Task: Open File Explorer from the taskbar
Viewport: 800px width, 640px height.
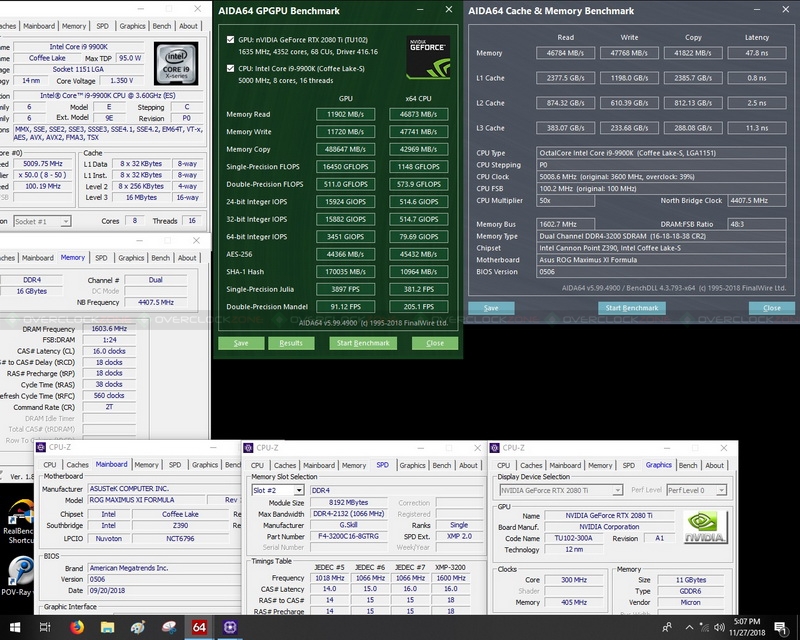Action: pos(107,627)
